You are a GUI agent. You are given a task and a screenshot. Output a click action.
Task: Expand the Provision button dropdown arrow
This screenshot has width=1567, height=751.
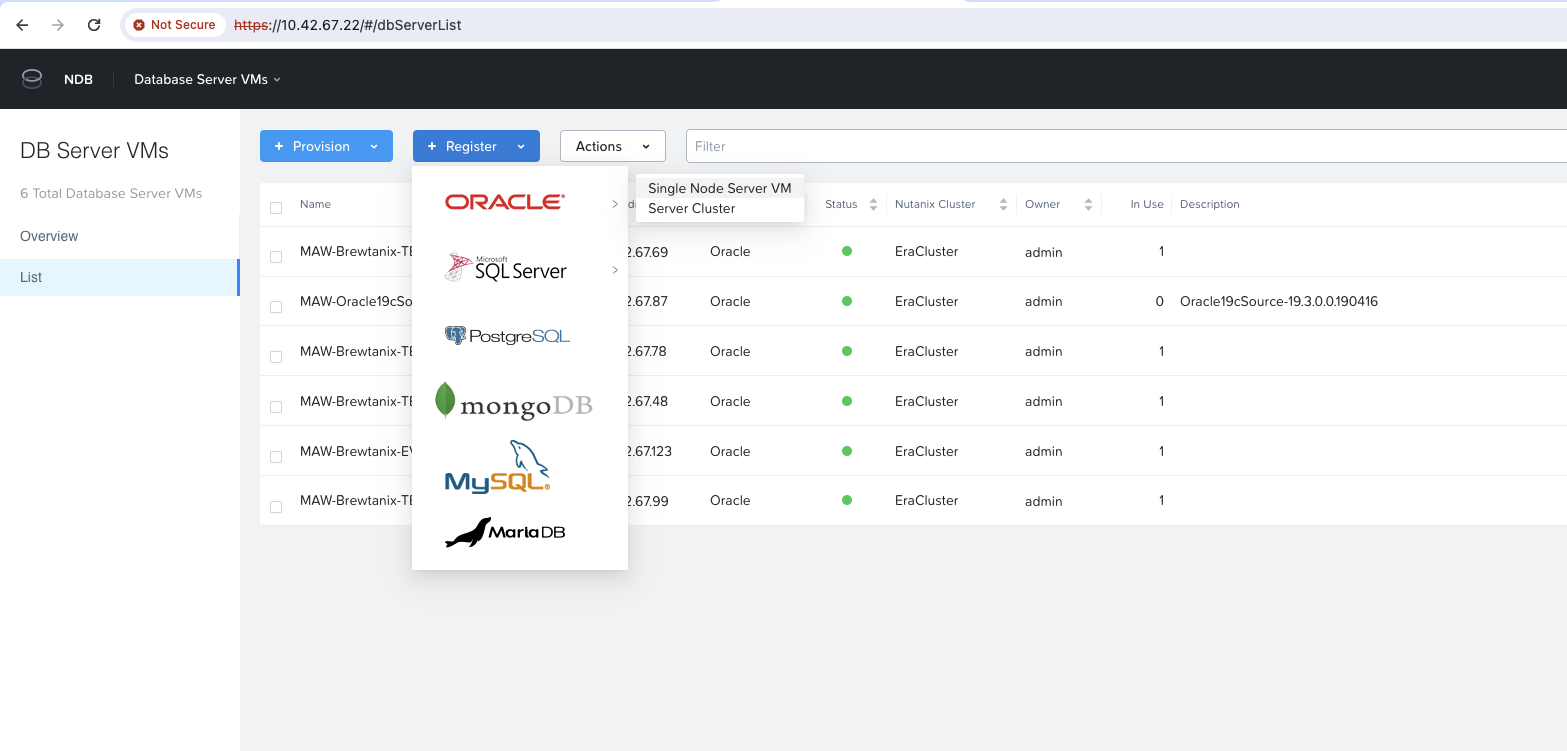click(x=374, y=146)
